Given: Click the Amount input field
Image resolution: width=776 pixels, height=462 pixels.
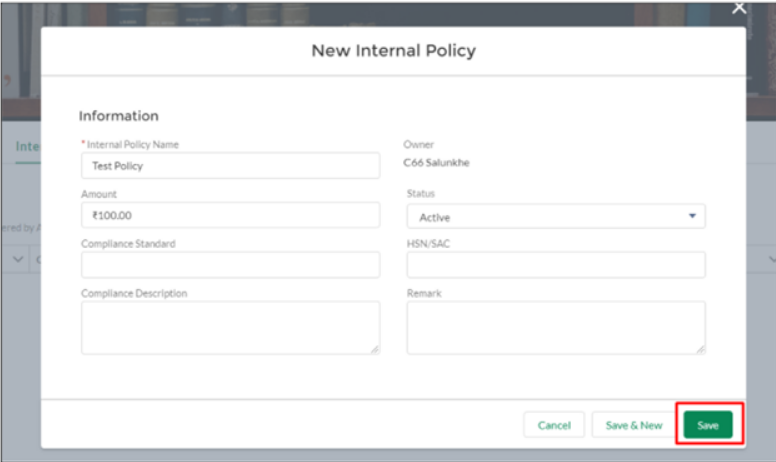Looking at the screenshot, I should tap(231, 215).
